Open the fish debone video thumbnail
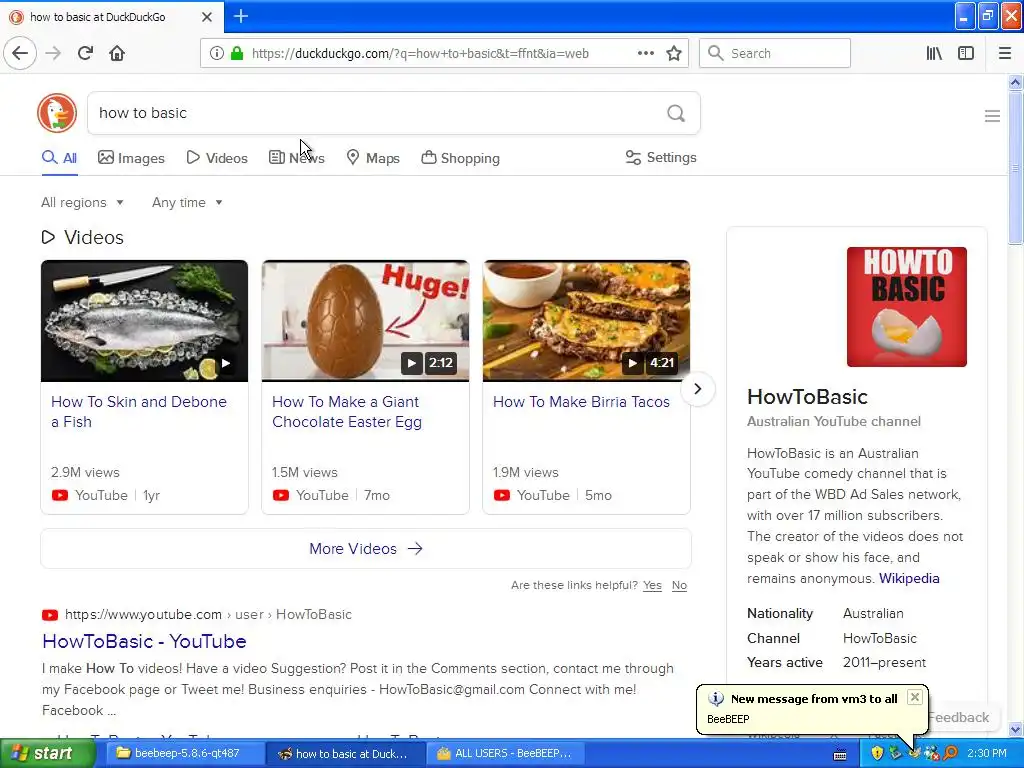The width and height of the screenshot is (1024, 768). point(144,321)
